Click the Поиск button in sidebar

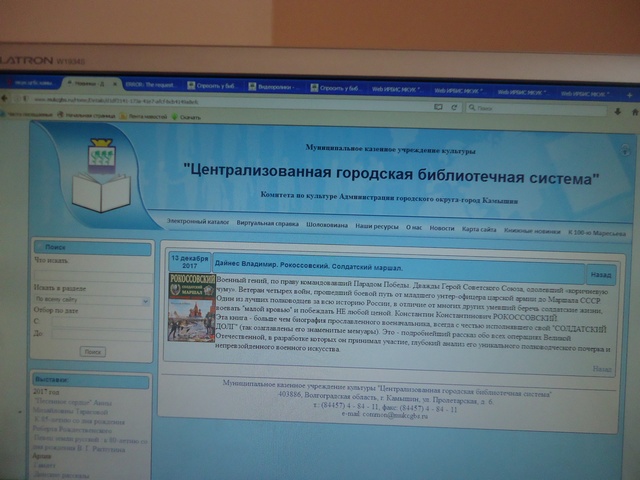(x=93, y=352)
